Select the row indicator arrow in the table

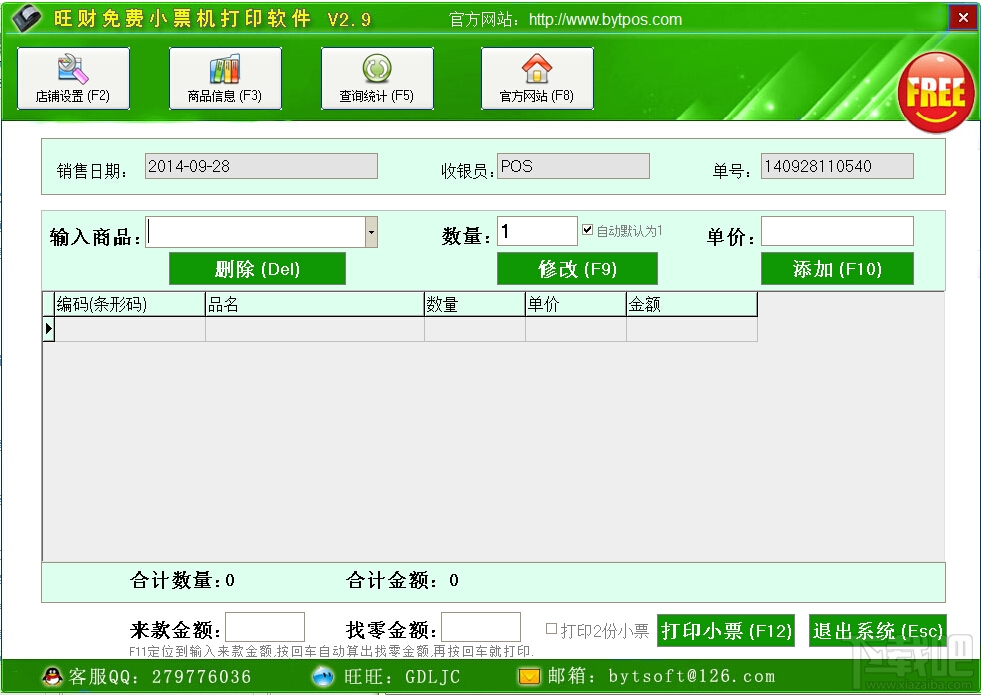[49, 329]
